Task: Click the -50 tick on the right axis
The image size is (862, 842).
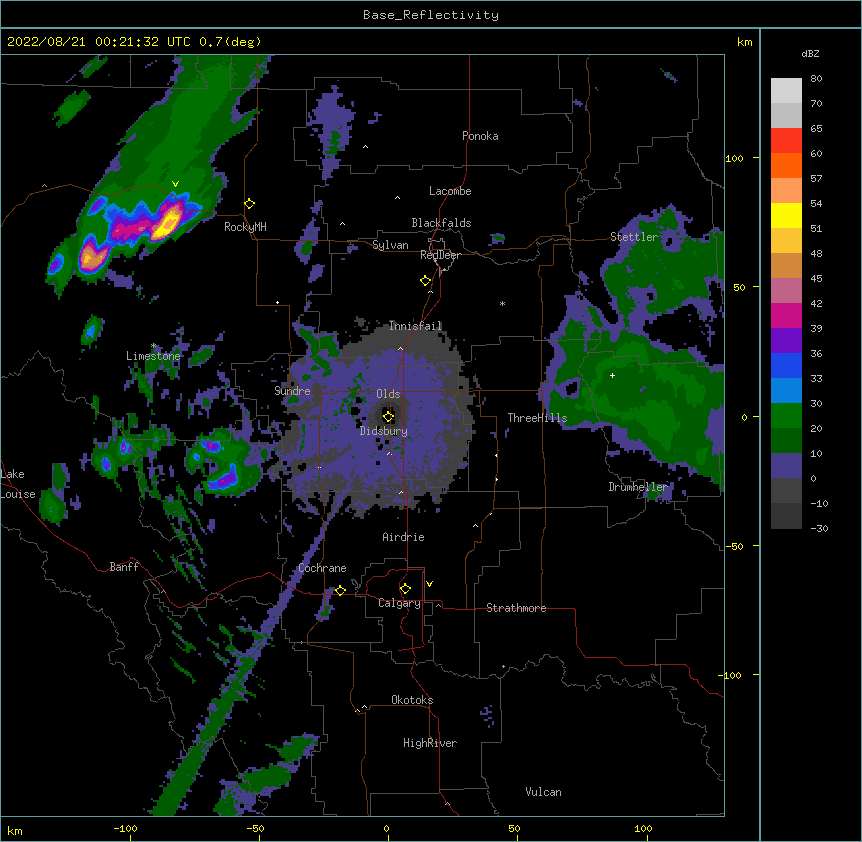Action: tap(734, 546)
